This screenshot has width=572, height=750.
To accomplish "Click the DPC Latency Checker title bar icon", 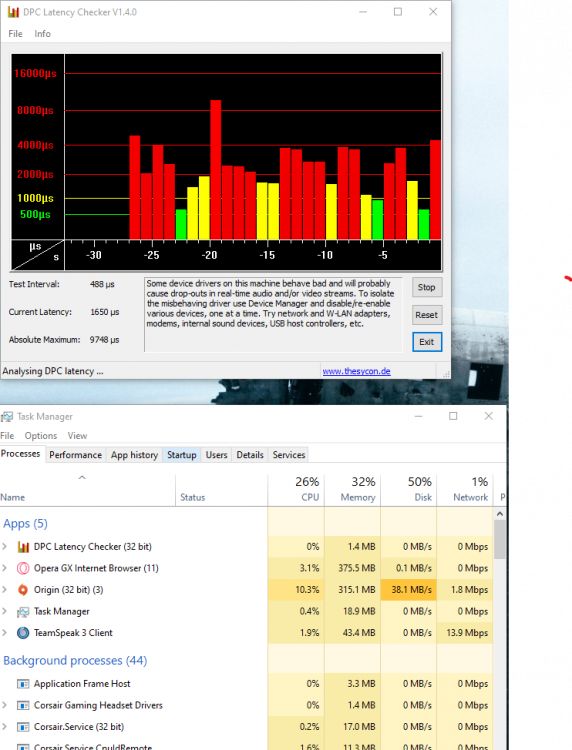I will pyautogui.click(x=13, y=12).
